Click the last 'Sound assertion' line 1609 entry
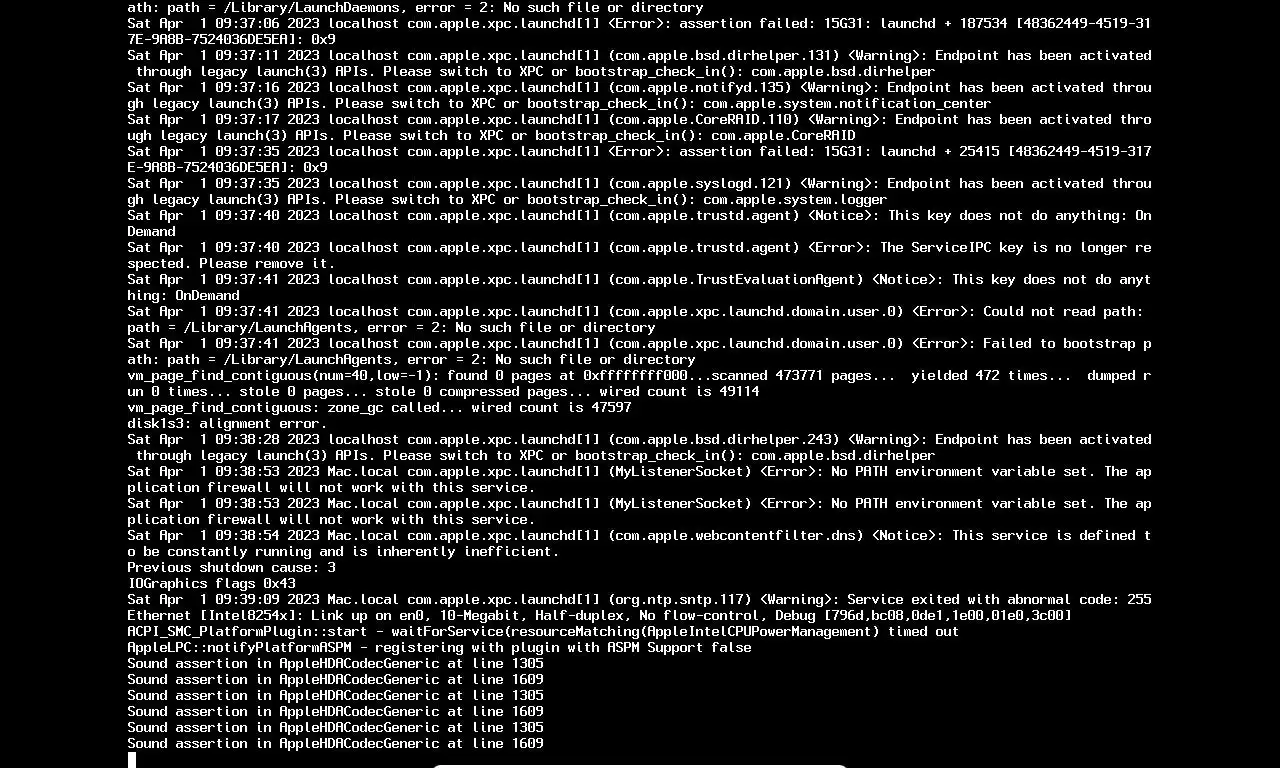 335,744
